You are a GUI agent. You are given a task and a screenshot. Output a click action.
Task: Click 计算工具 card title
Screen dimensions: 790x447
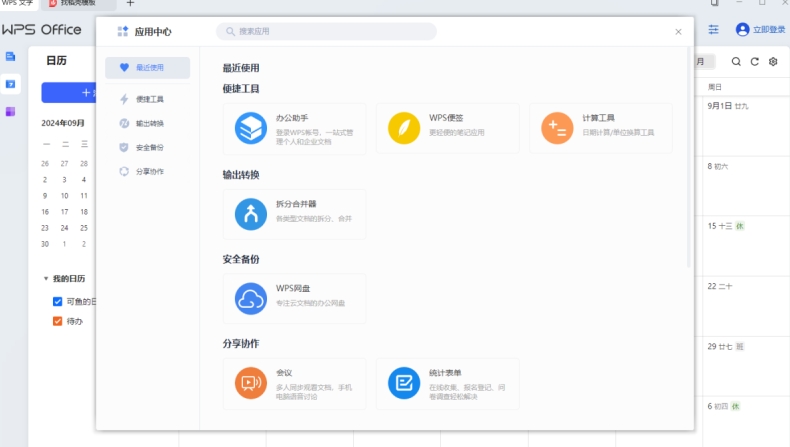599,118
